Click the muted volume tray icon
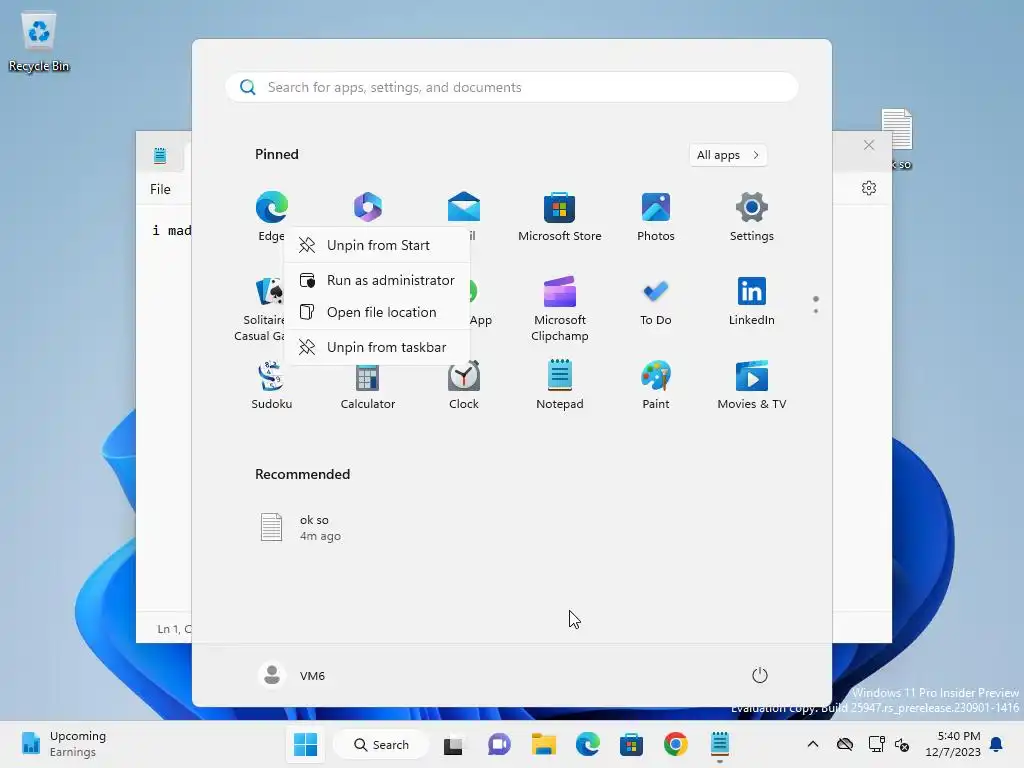This screenshot has width=1024, height=768. tap(903, 744)
